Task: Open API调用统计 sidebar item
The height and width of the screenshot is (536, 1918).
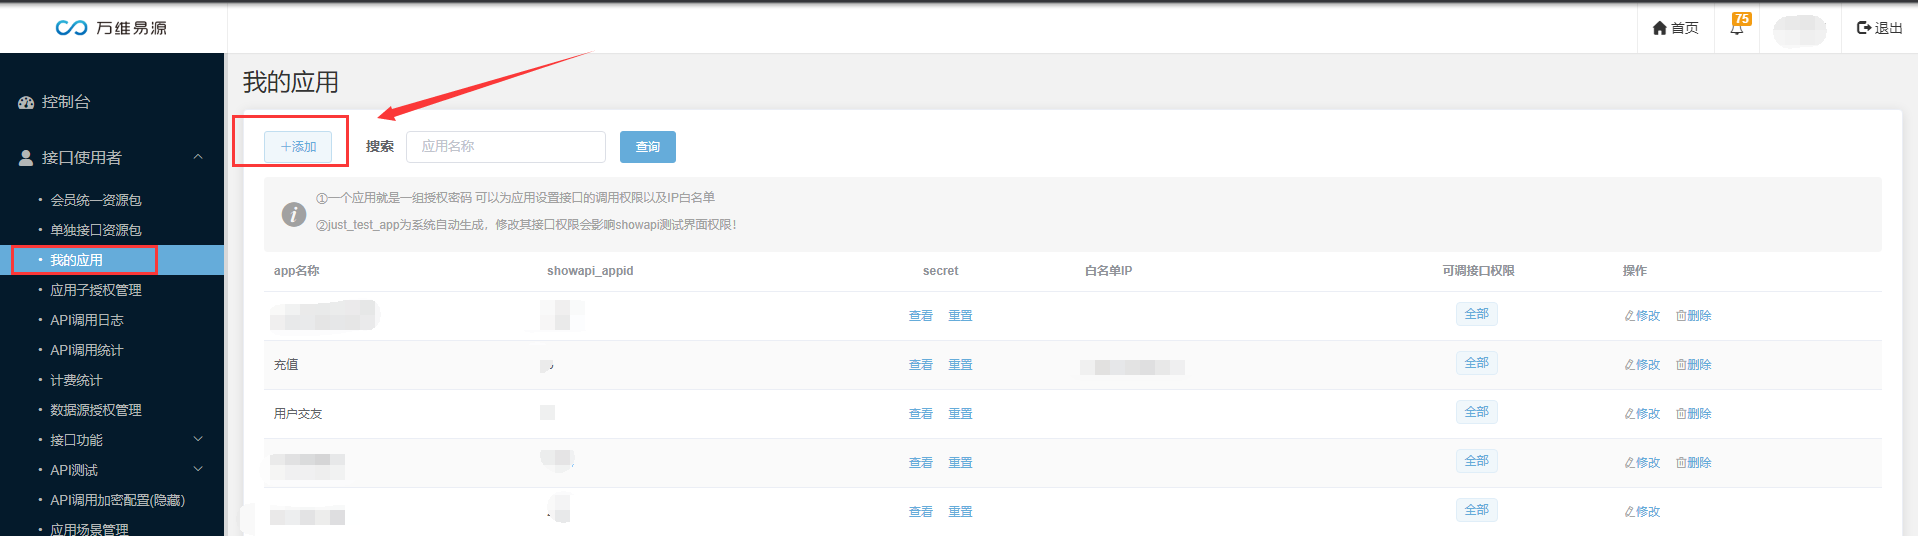Action: 87,350
